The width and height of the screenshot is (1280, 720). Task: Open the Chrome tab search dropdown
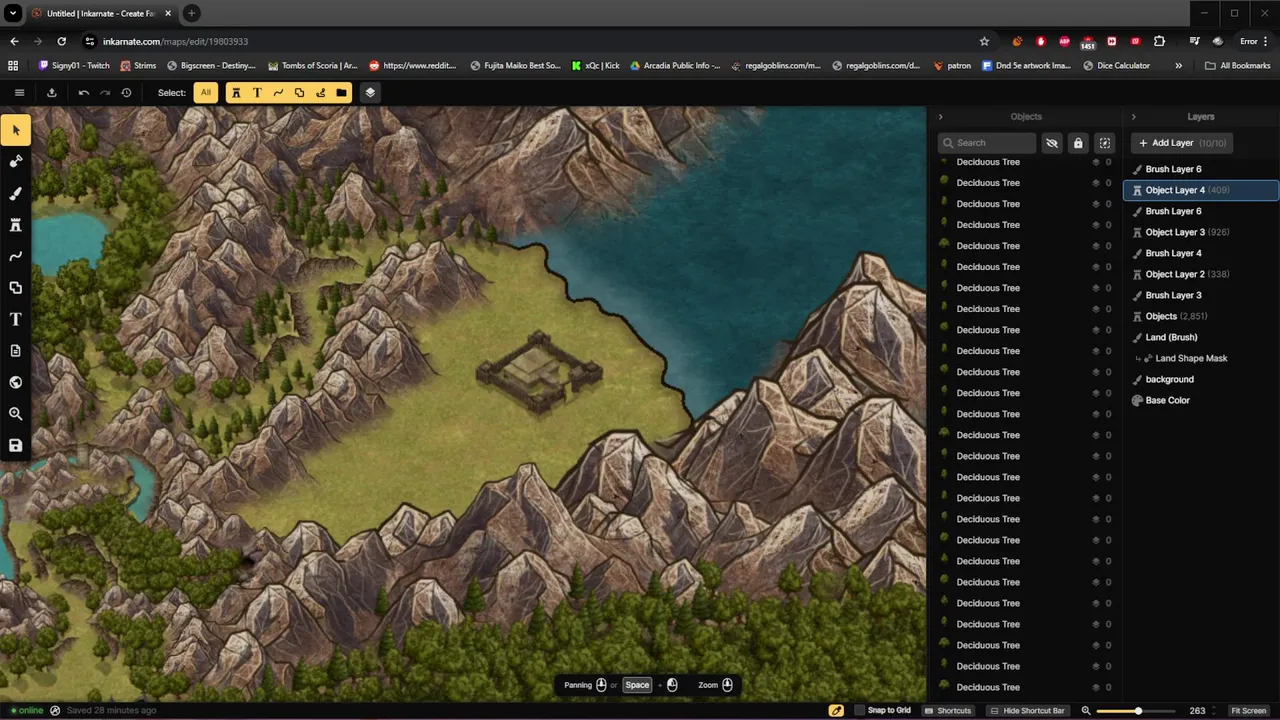click(13, 13)
